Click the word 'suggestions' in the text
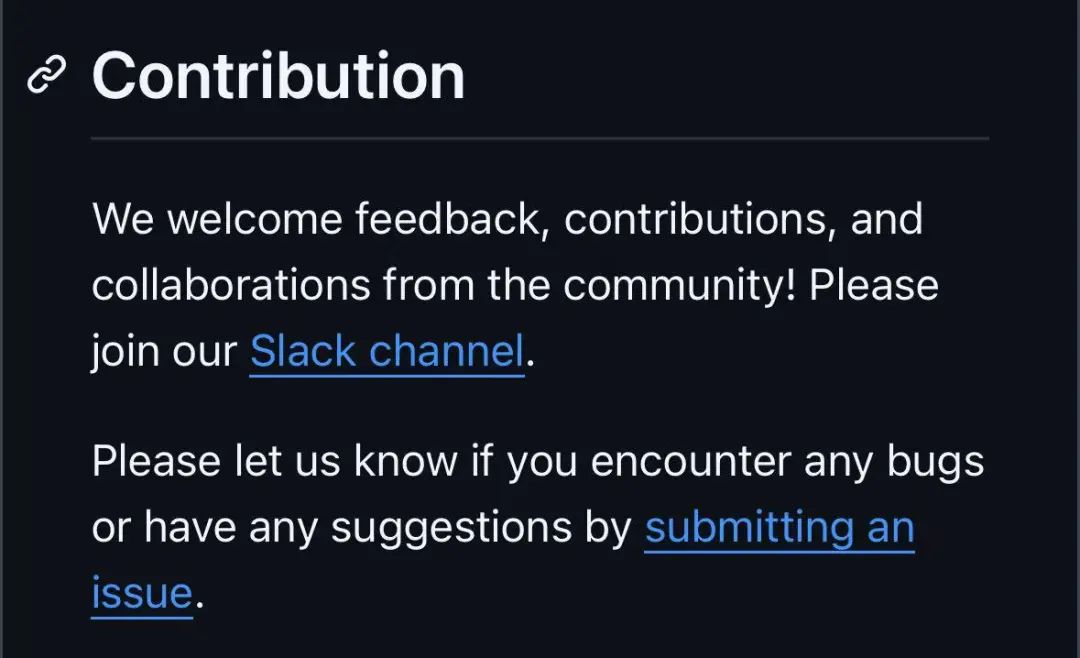 pos(451,528)
